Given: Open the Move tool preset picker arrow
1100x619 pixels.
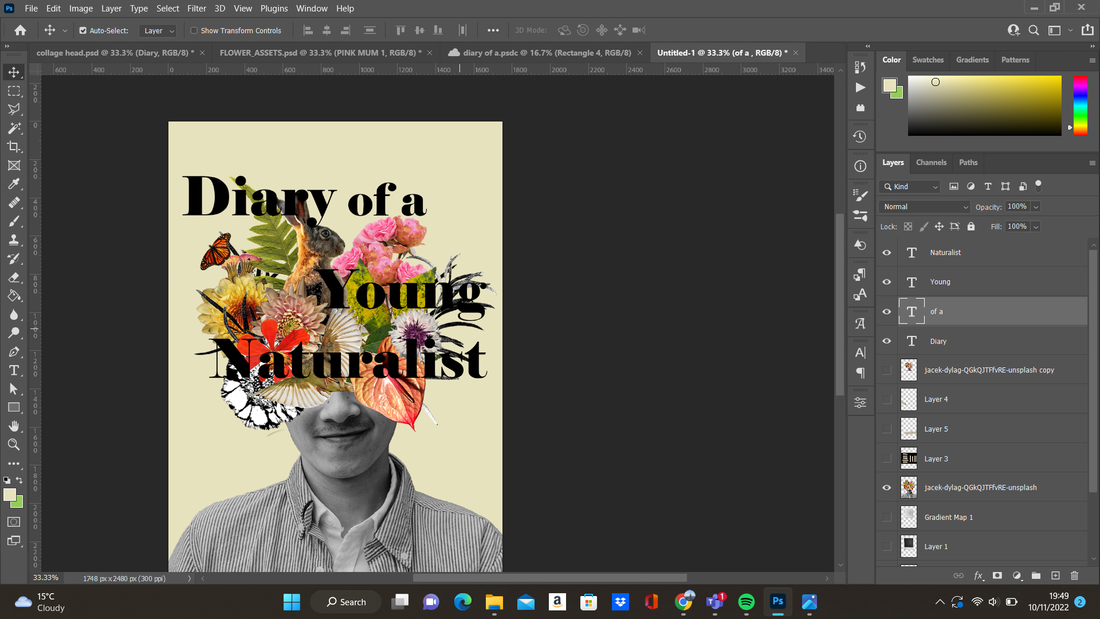Looking at the screenshot, I should coord(65,31).
